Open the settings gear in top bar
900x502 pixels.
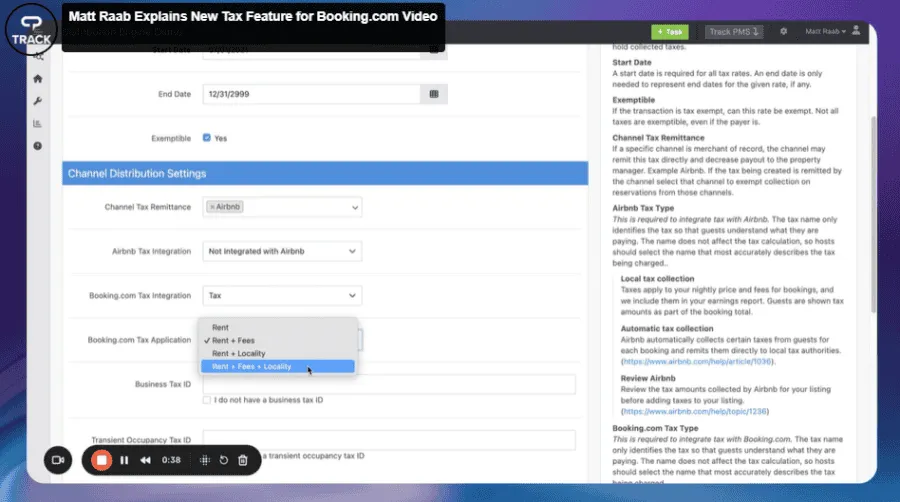click(x=783, y=32)
